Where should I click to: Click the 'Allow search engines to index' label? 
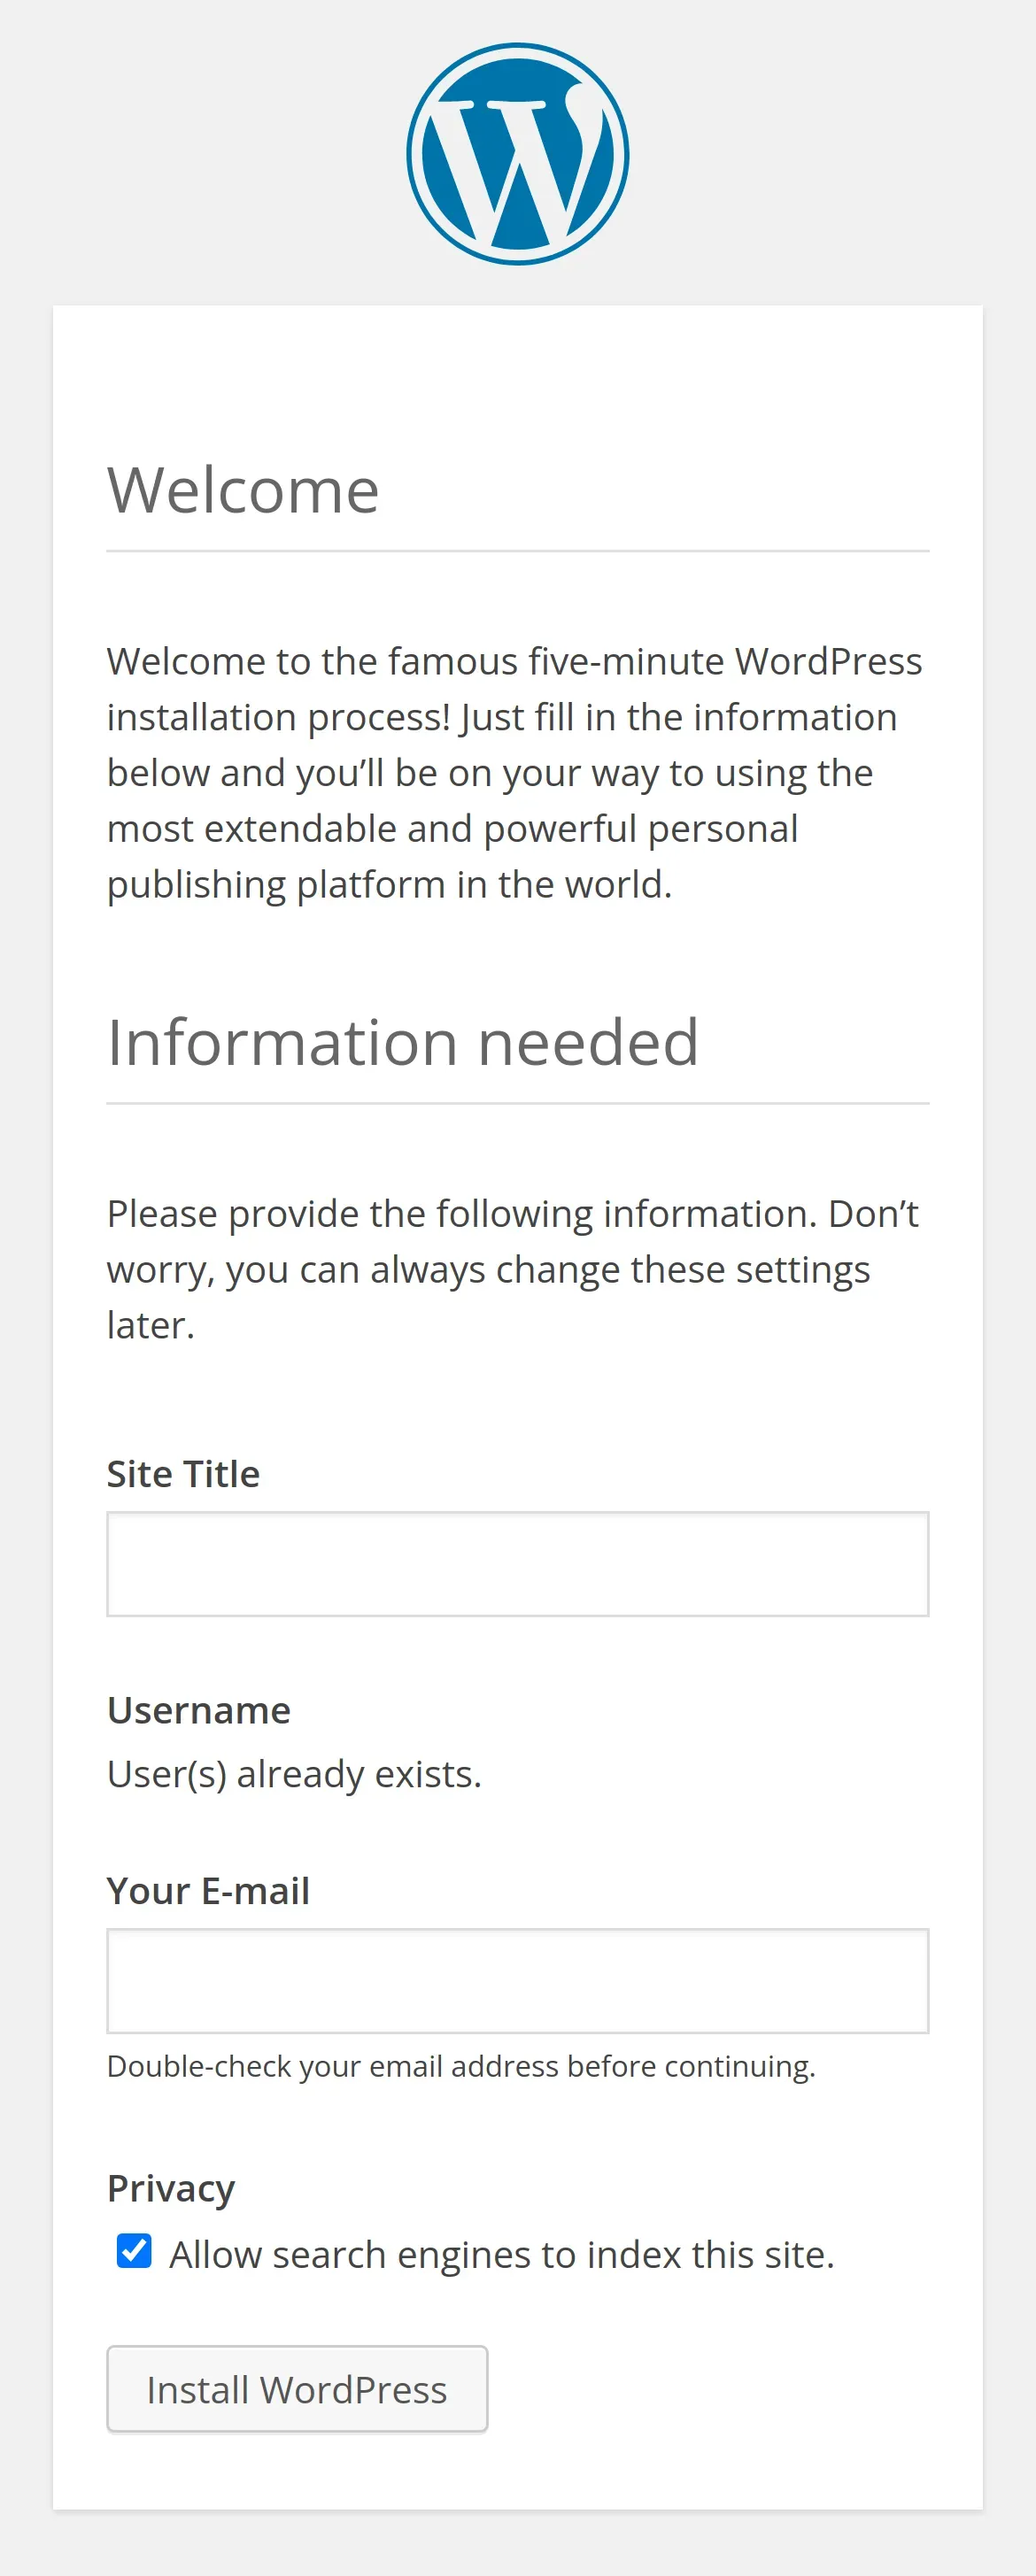(x=501, y=2255)
